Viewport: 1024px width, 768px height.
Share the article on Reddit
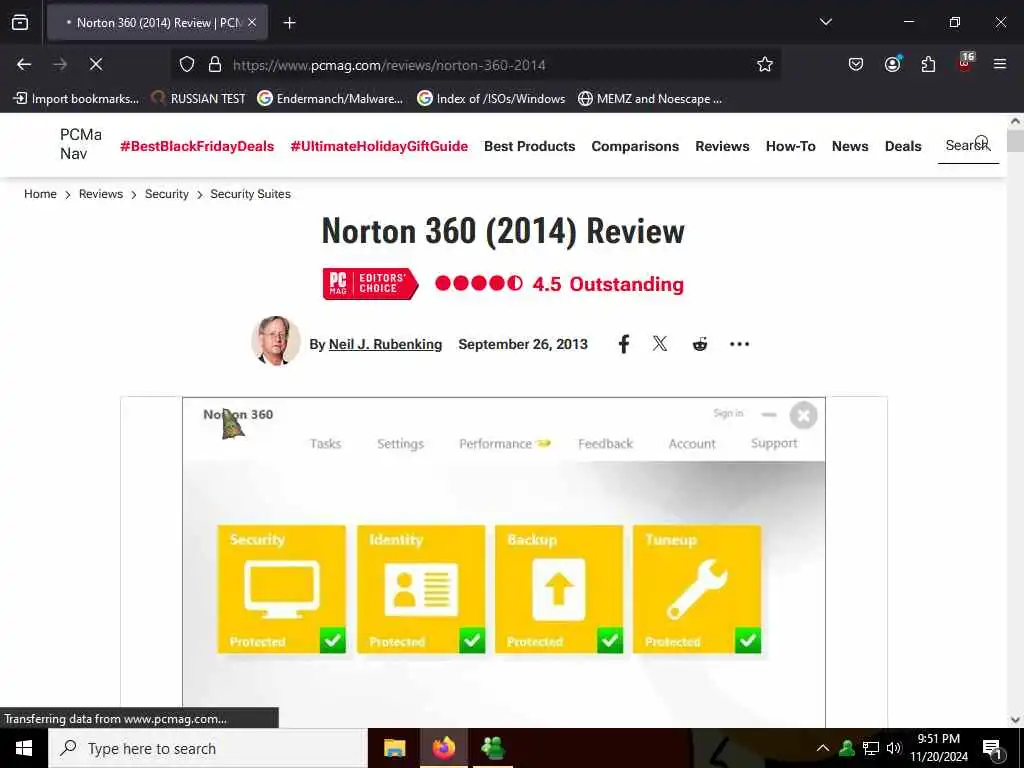[x=699, y=344]
